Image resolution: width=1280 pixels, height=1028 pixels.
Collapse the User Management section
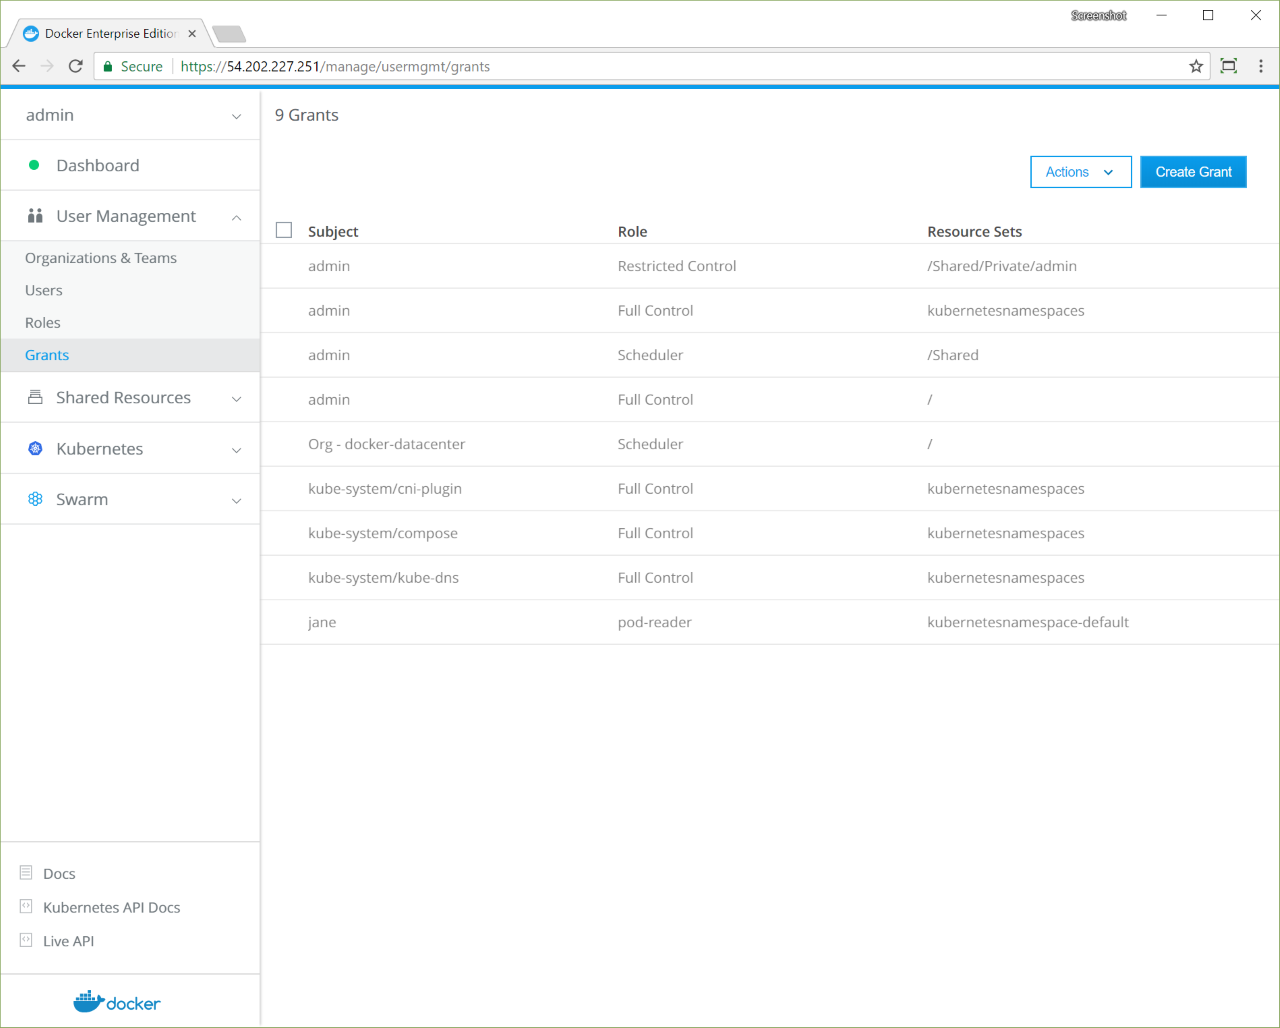point(236,217)
